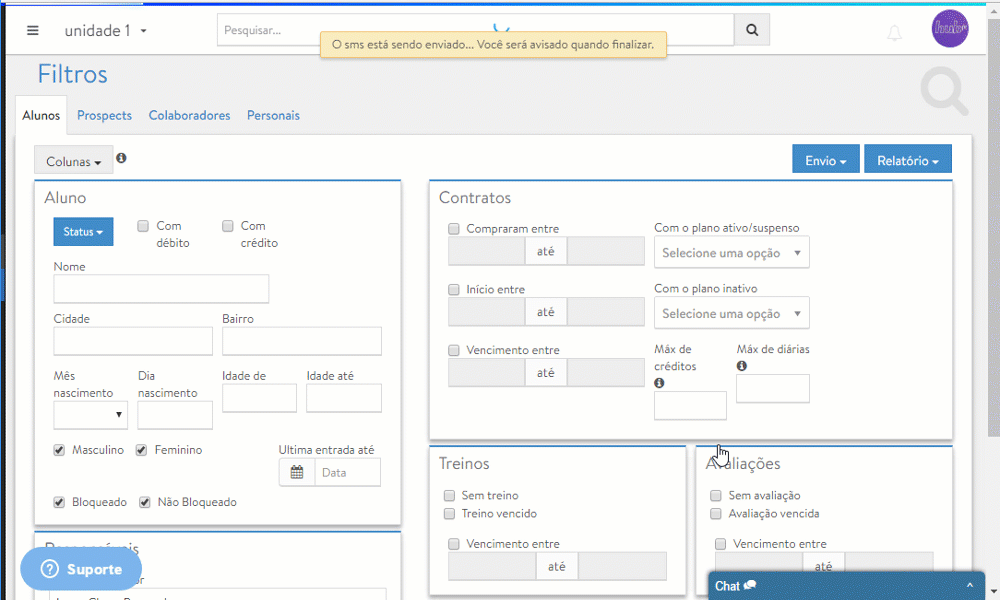Expand the Status dropdown
The image size is (1000, 600).
coord(83,232)
